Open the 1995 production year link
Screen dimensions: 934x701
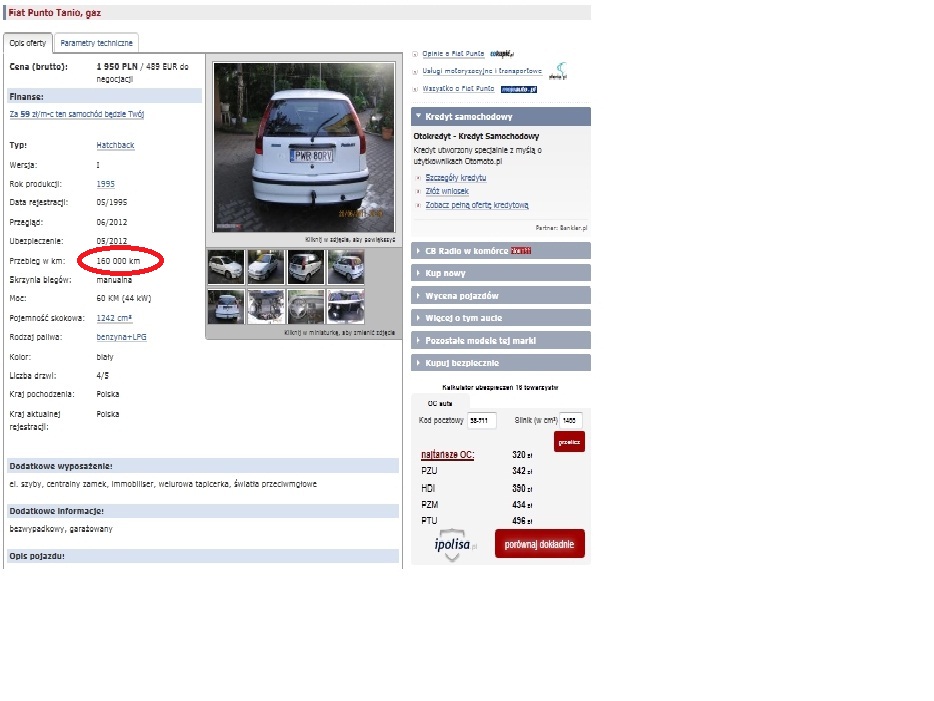point(105,184)
